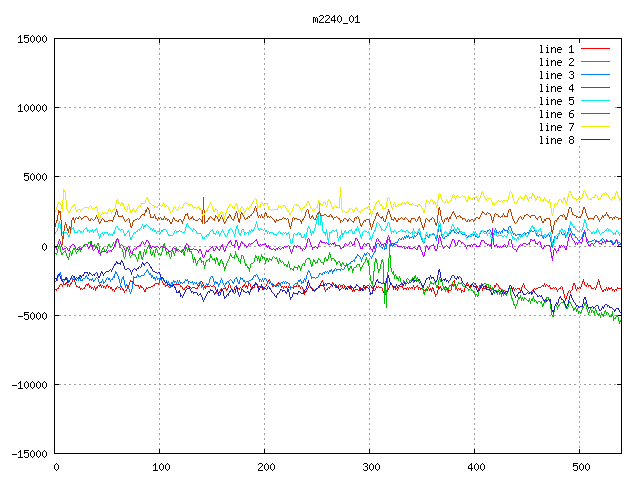Click the "line 3" legend label
Screen dimensions: 640x480
point(557,75)
